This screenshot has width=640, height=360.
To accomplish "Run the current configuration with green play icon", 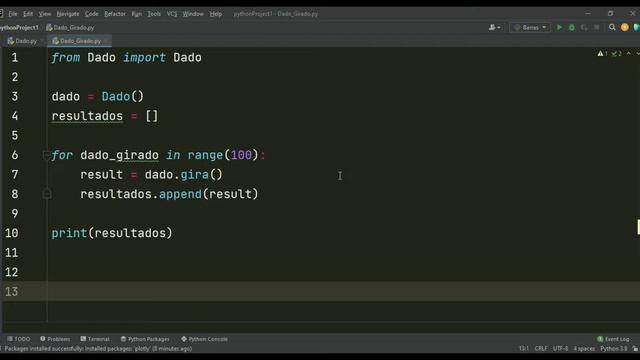I will [x=560, y=27].
